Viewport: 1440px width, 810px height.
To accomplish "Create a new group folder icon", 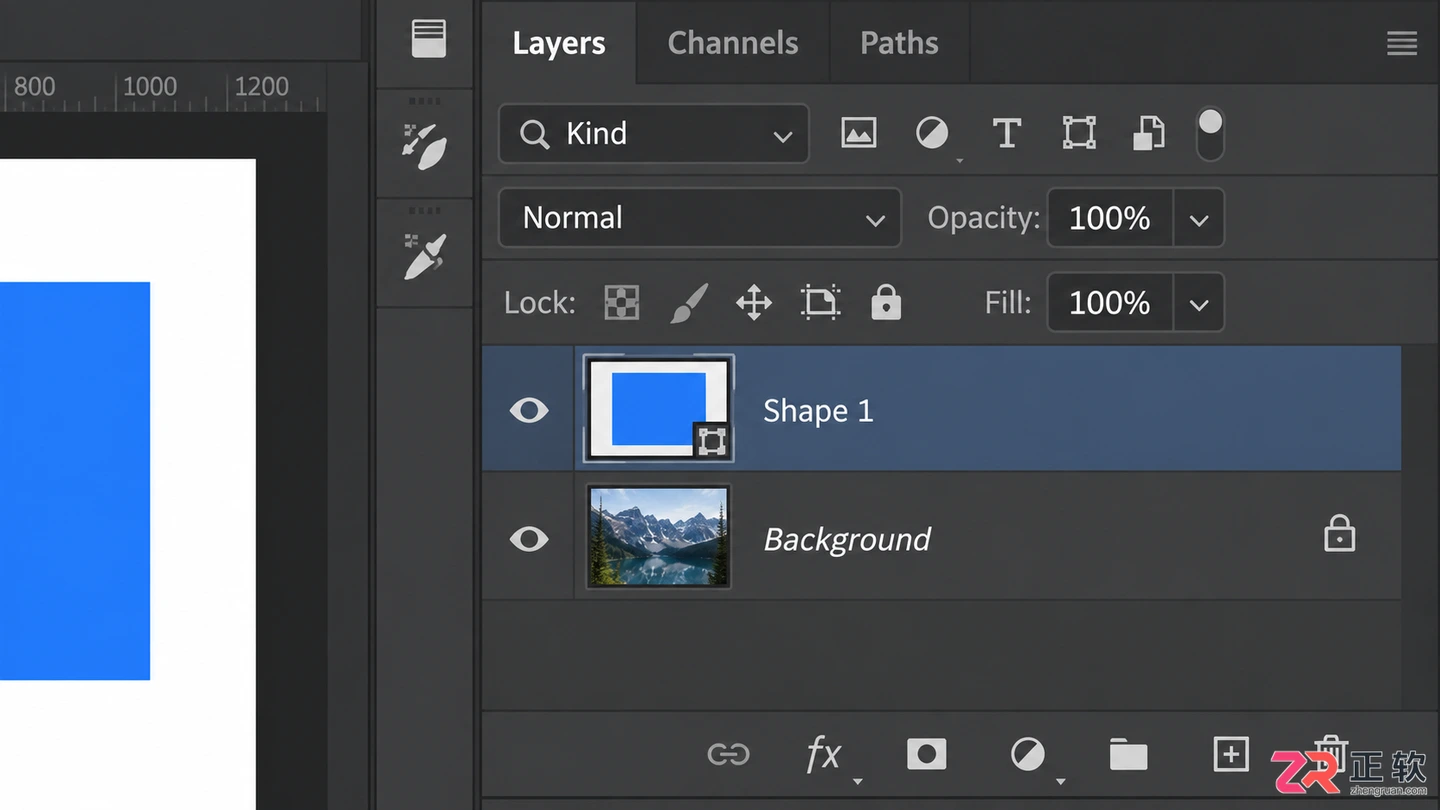I will click(x=1128, y=754).
